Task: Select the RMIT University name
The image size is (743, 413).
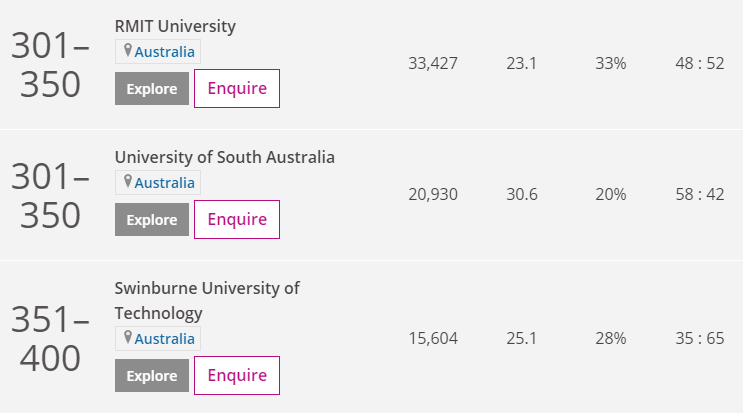Action: 175,26
